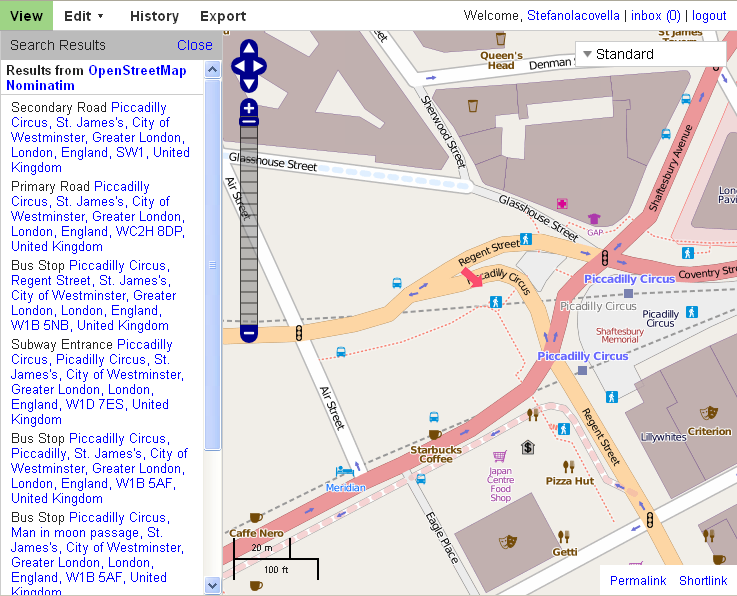The image size is (737, 596).
Task: Click the subway entrance icon near Regent Street label
Action: coord(526,239)
